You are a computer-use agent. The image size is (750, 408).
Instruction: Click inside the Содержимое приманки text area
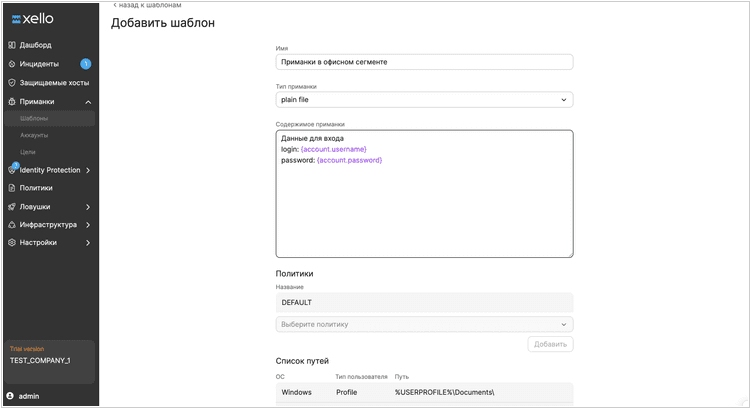tap(424, 210)
